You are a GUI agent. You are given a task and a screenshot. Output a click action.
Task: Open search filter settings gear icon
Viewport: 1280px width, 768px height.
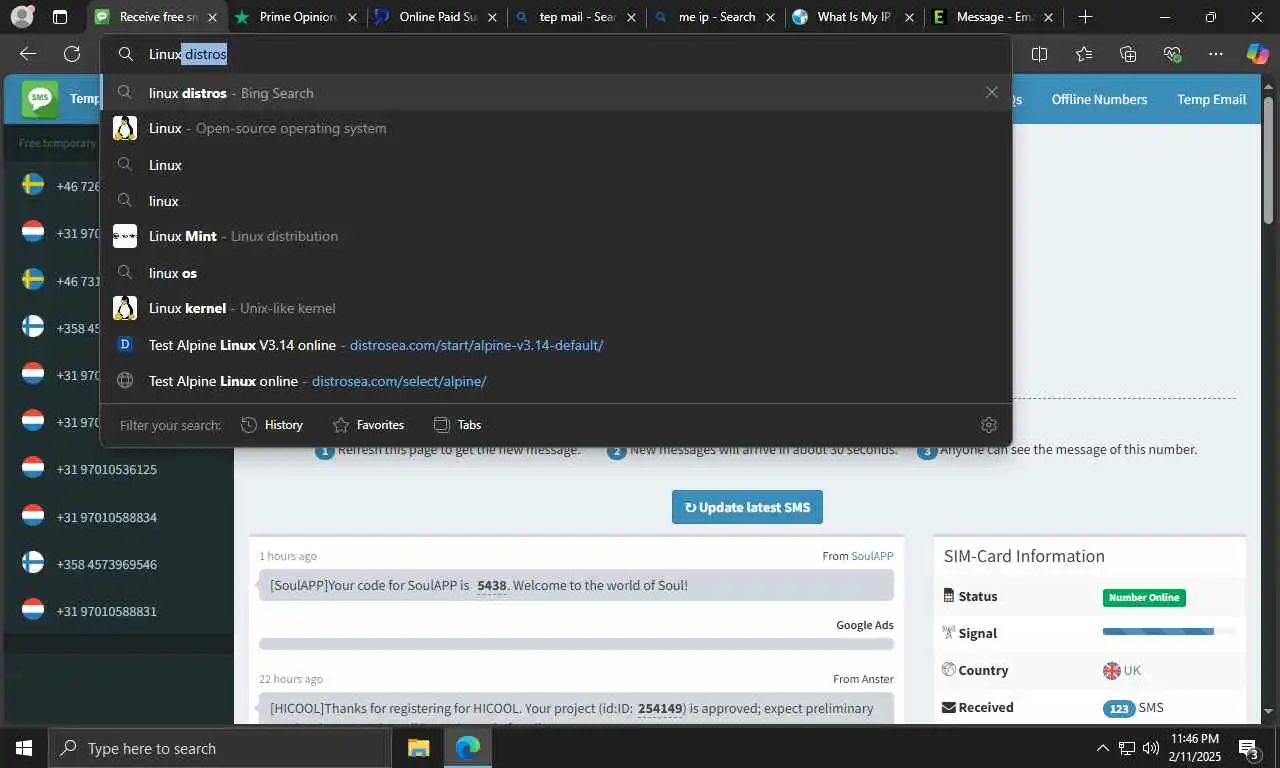(989, 425)
